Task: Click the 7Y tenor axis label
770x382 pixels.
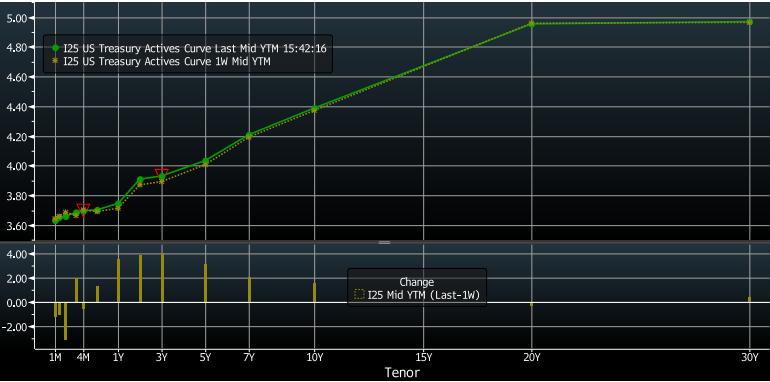Action: 249,357
